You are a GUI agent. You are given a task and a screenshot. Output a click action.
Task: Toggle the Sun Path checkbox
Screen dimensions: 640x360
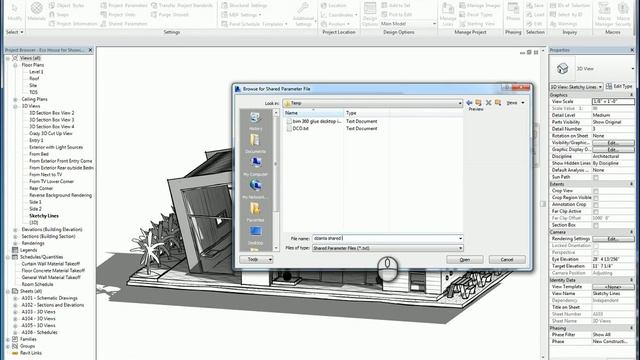coord(596,177)
